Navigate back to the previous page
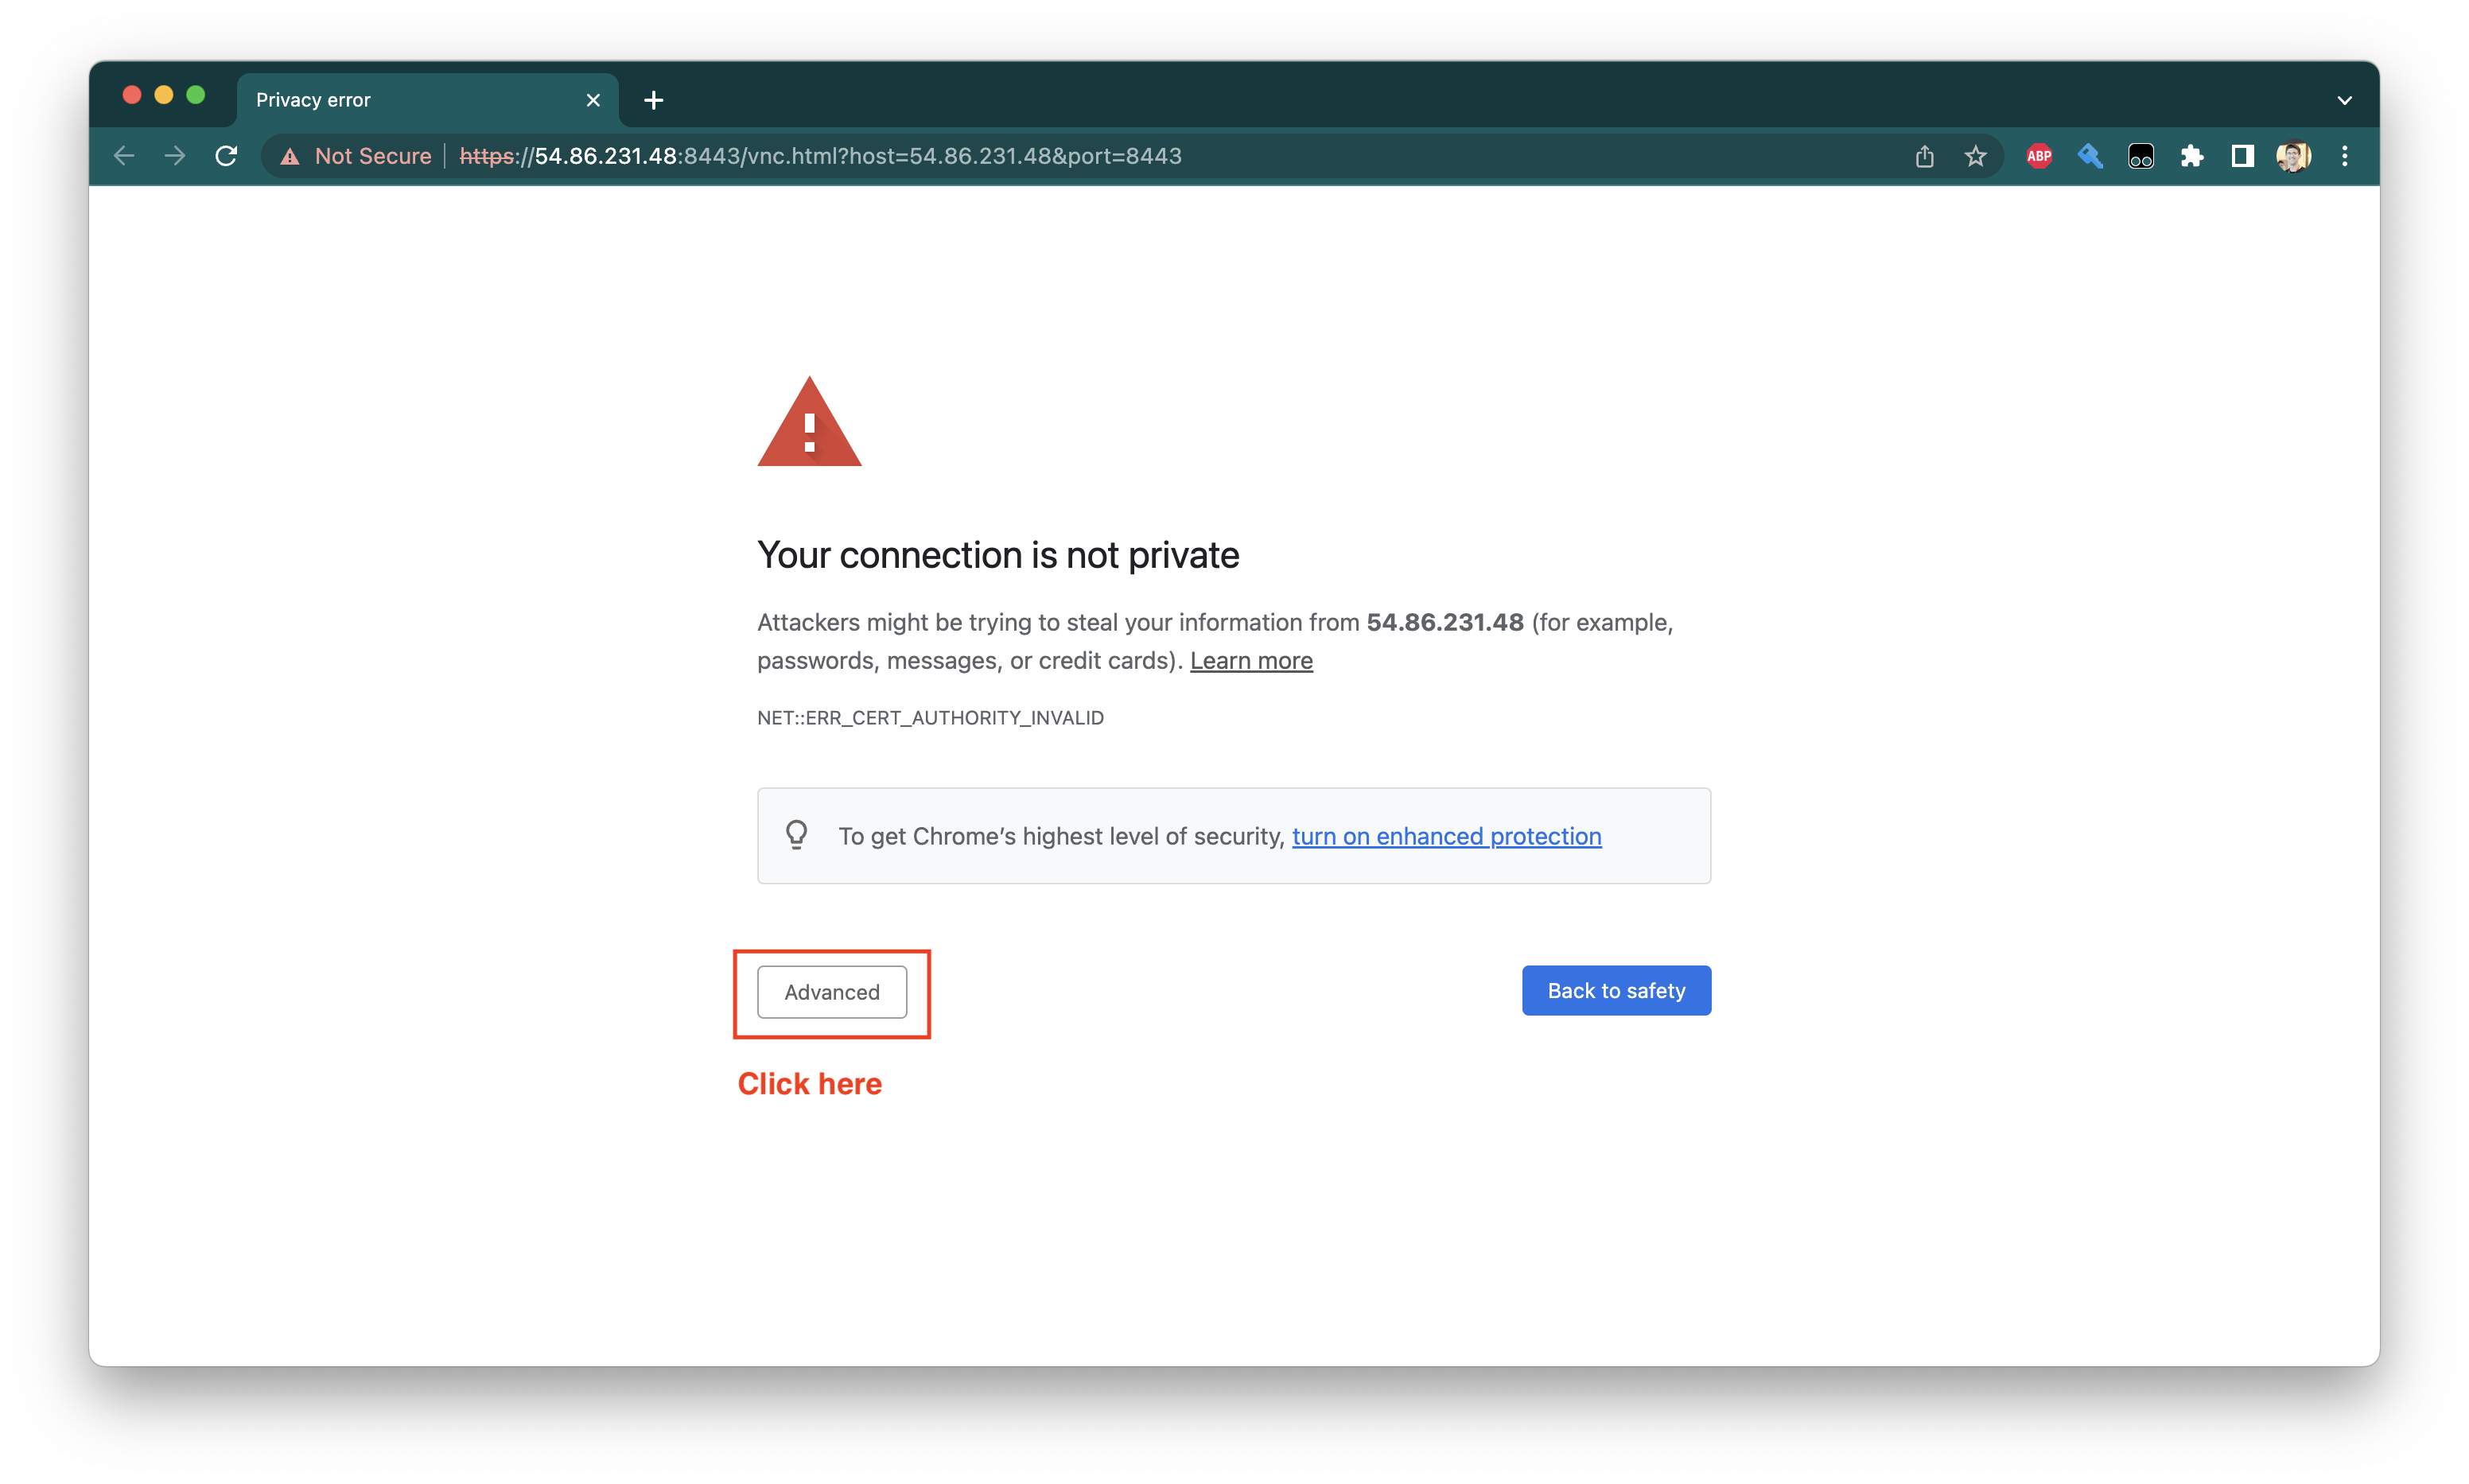The width and height of the screenshot is (2469, 1484). 124,156
